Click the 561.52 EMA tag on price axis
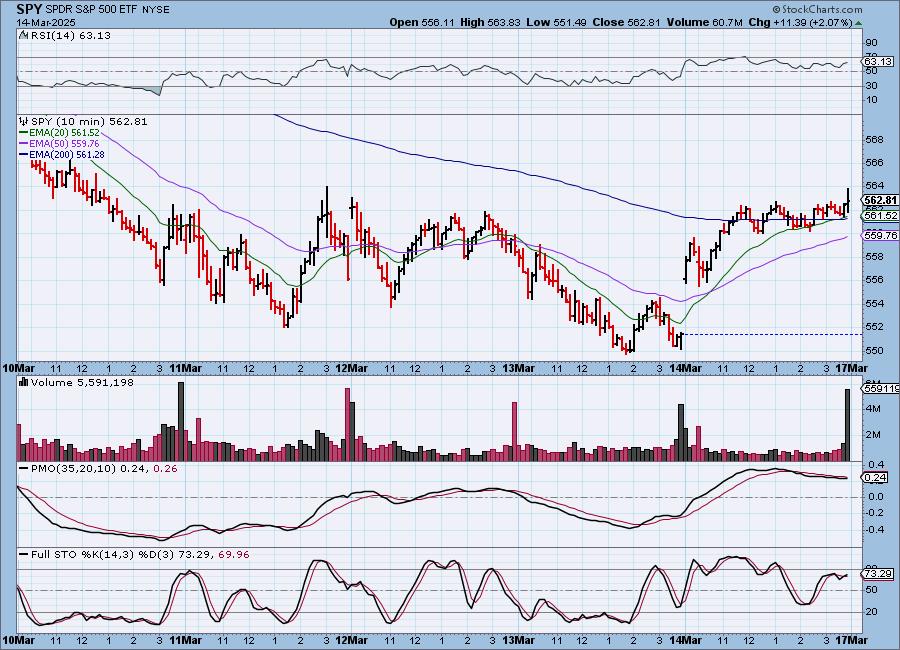900x650 pixels. [880, 215]
